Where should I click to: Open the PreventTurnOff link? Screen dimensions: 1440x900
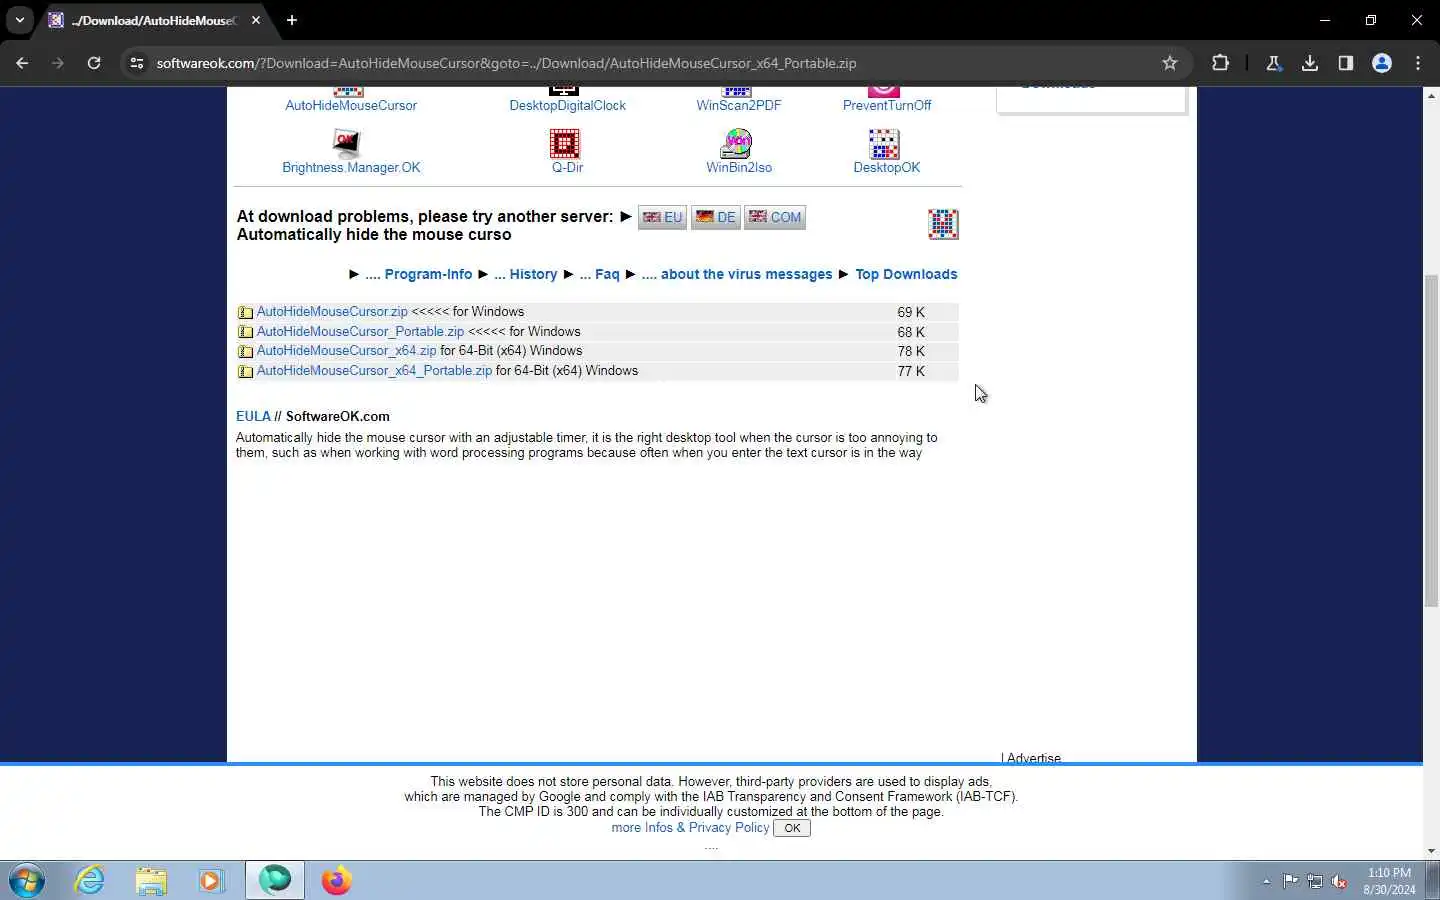(x=886, y=105)
